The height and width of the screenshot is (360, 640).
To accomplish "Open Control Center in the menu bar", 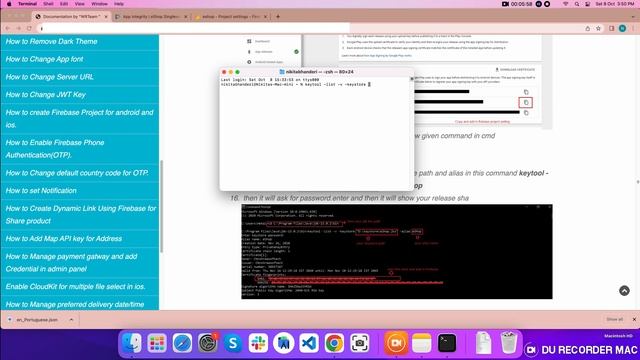I will tap(587, 4).
